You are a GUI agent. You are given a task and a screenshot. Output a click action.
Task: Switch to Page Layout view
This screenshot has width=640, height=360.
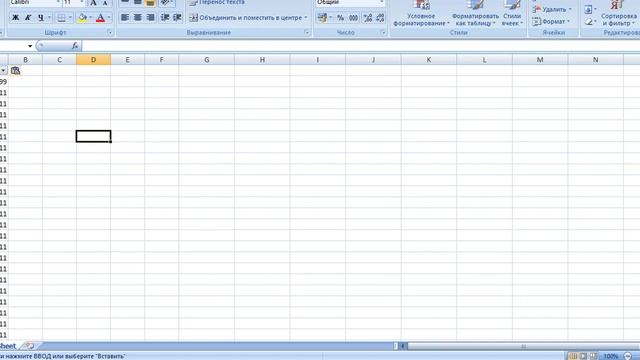point(583,356)
